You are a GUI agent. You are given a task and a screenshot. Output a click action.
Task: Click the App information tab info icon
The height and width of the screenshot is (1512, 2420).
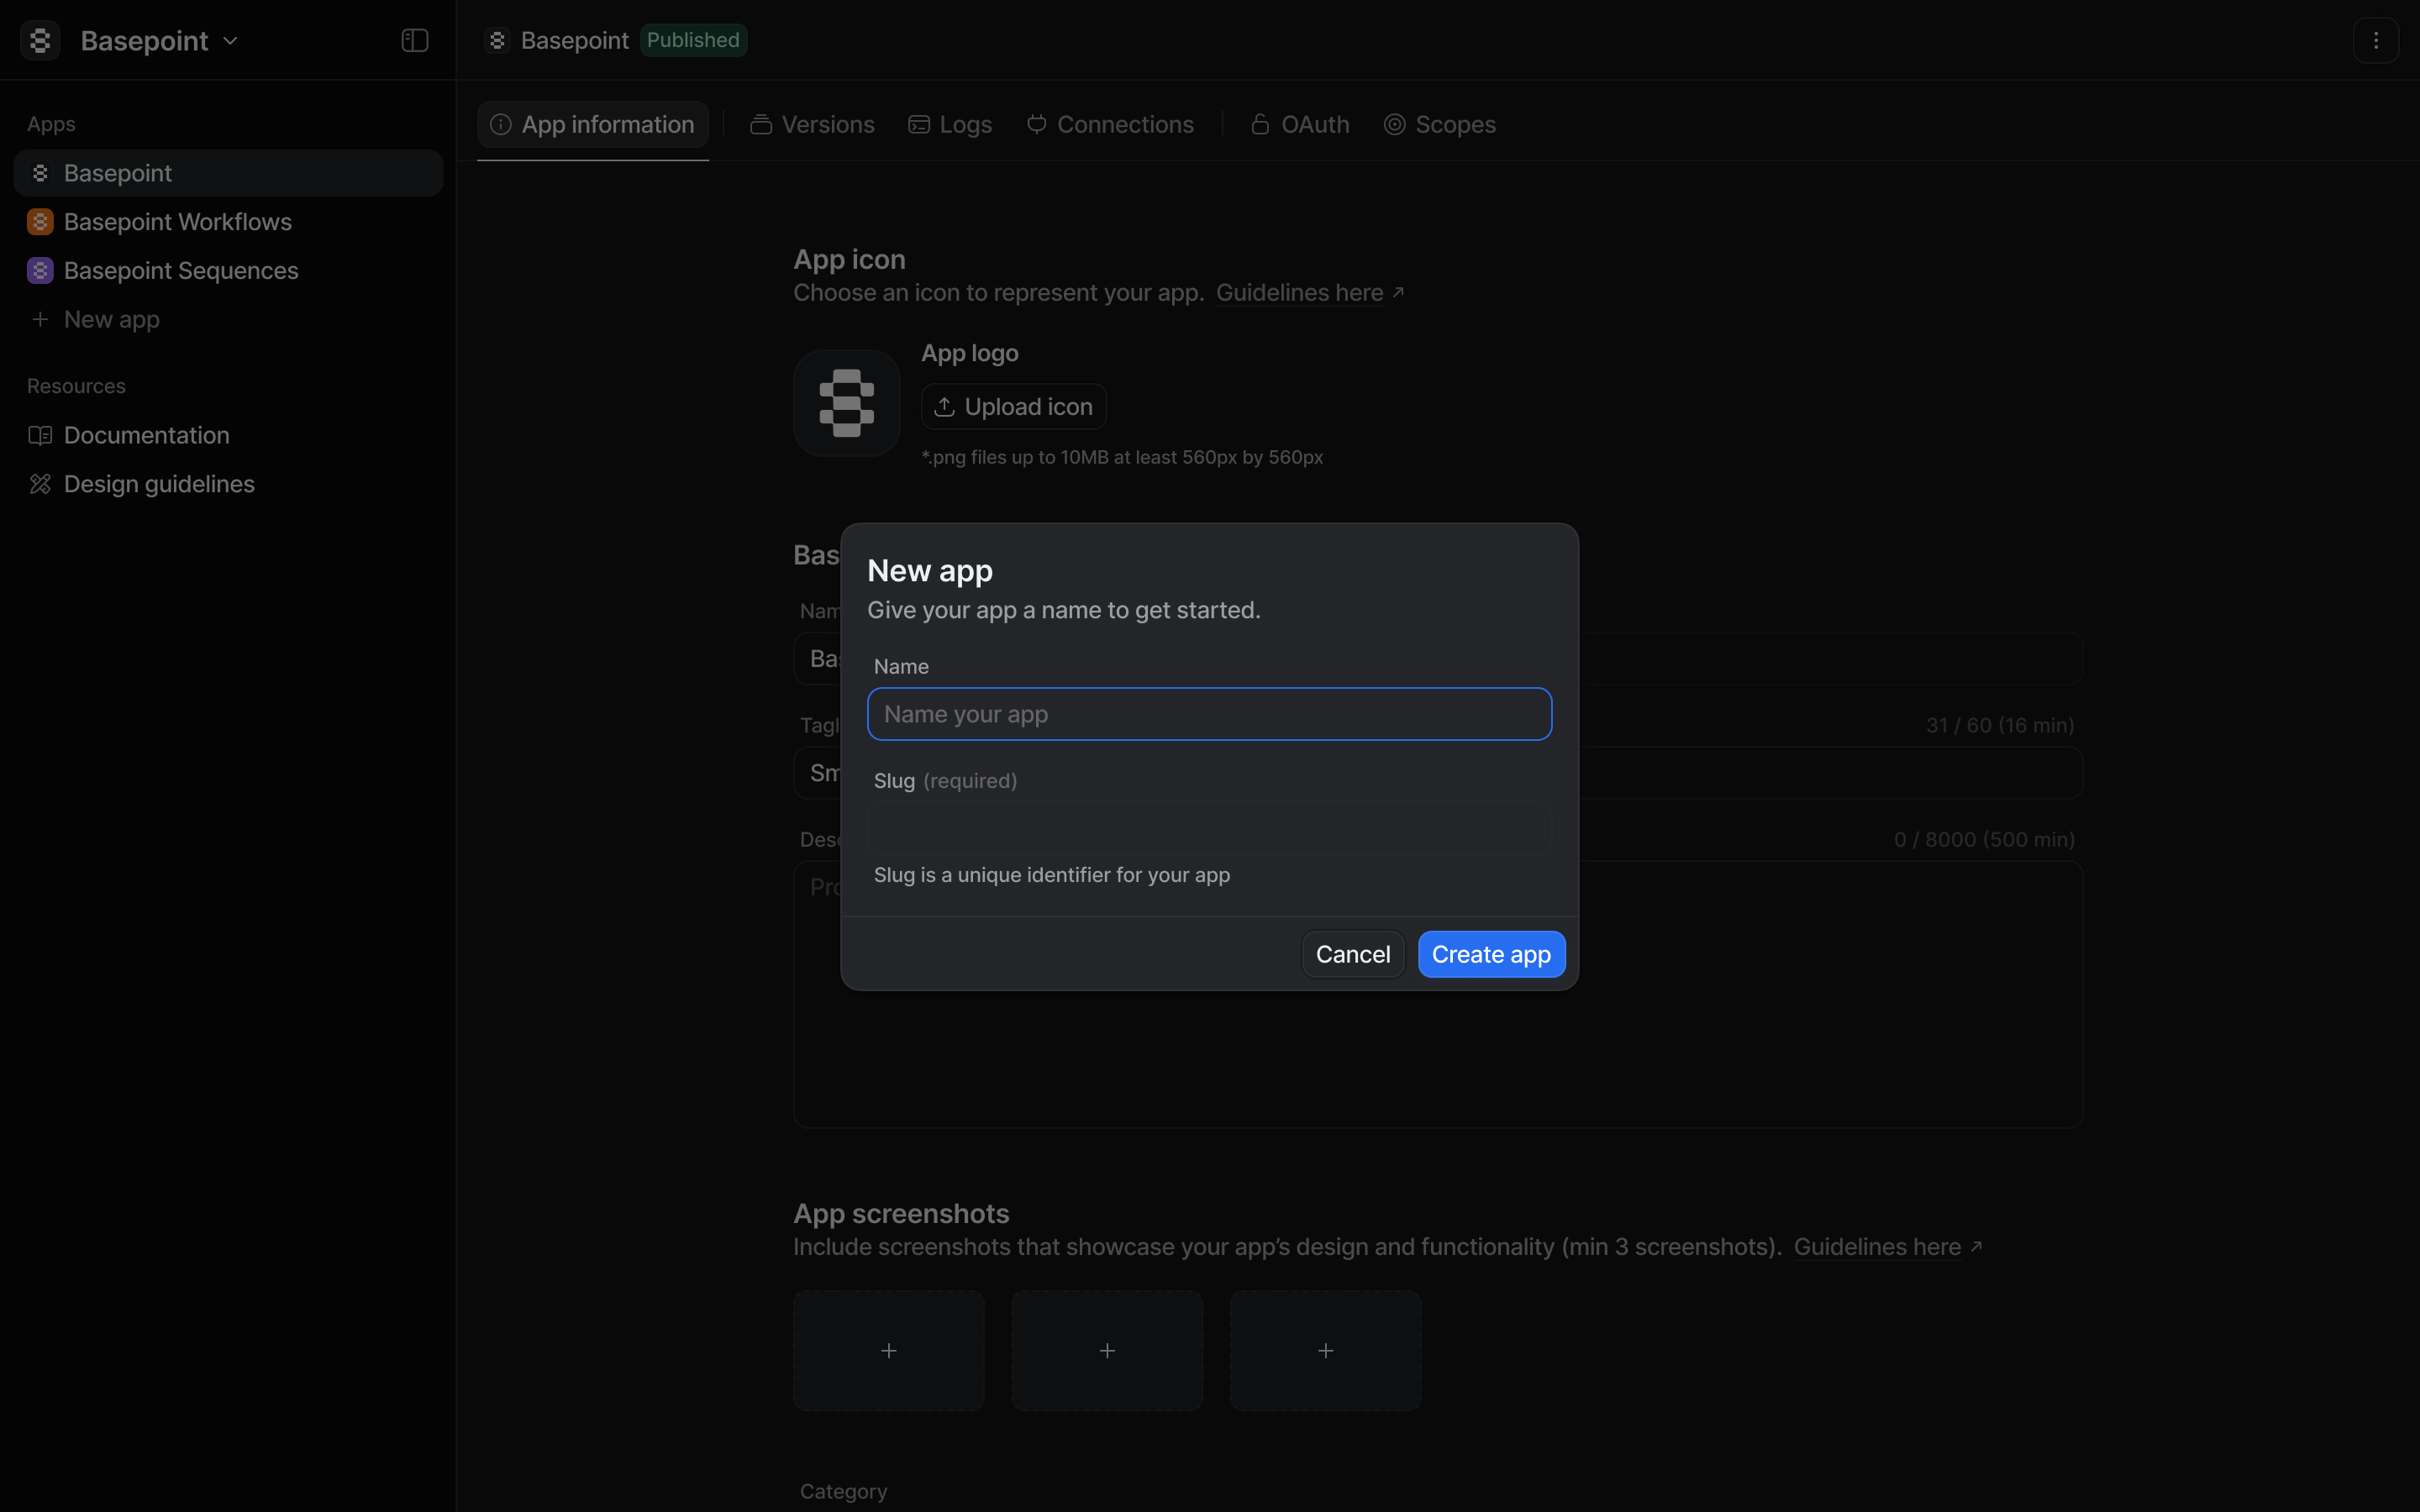tap(501, 124)
